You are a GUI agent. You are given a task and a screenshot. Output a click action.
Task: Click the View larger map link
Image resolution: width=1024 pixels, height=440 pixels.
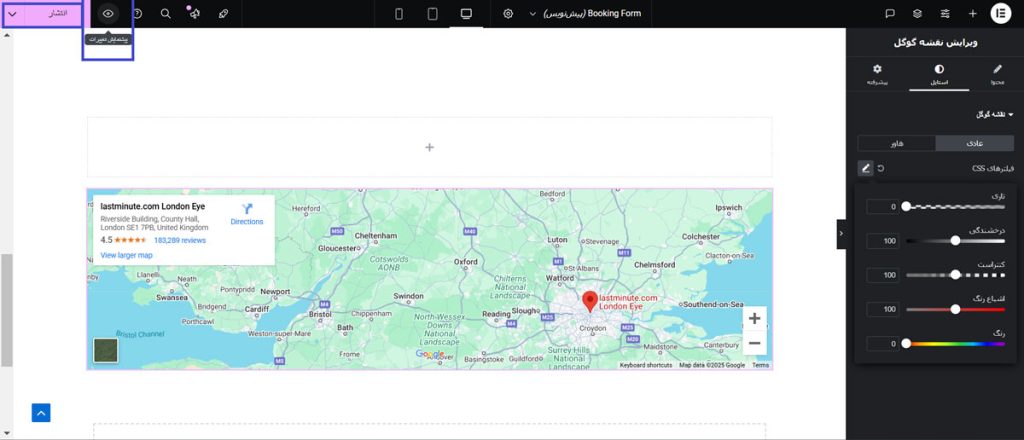tap(126, 255)
